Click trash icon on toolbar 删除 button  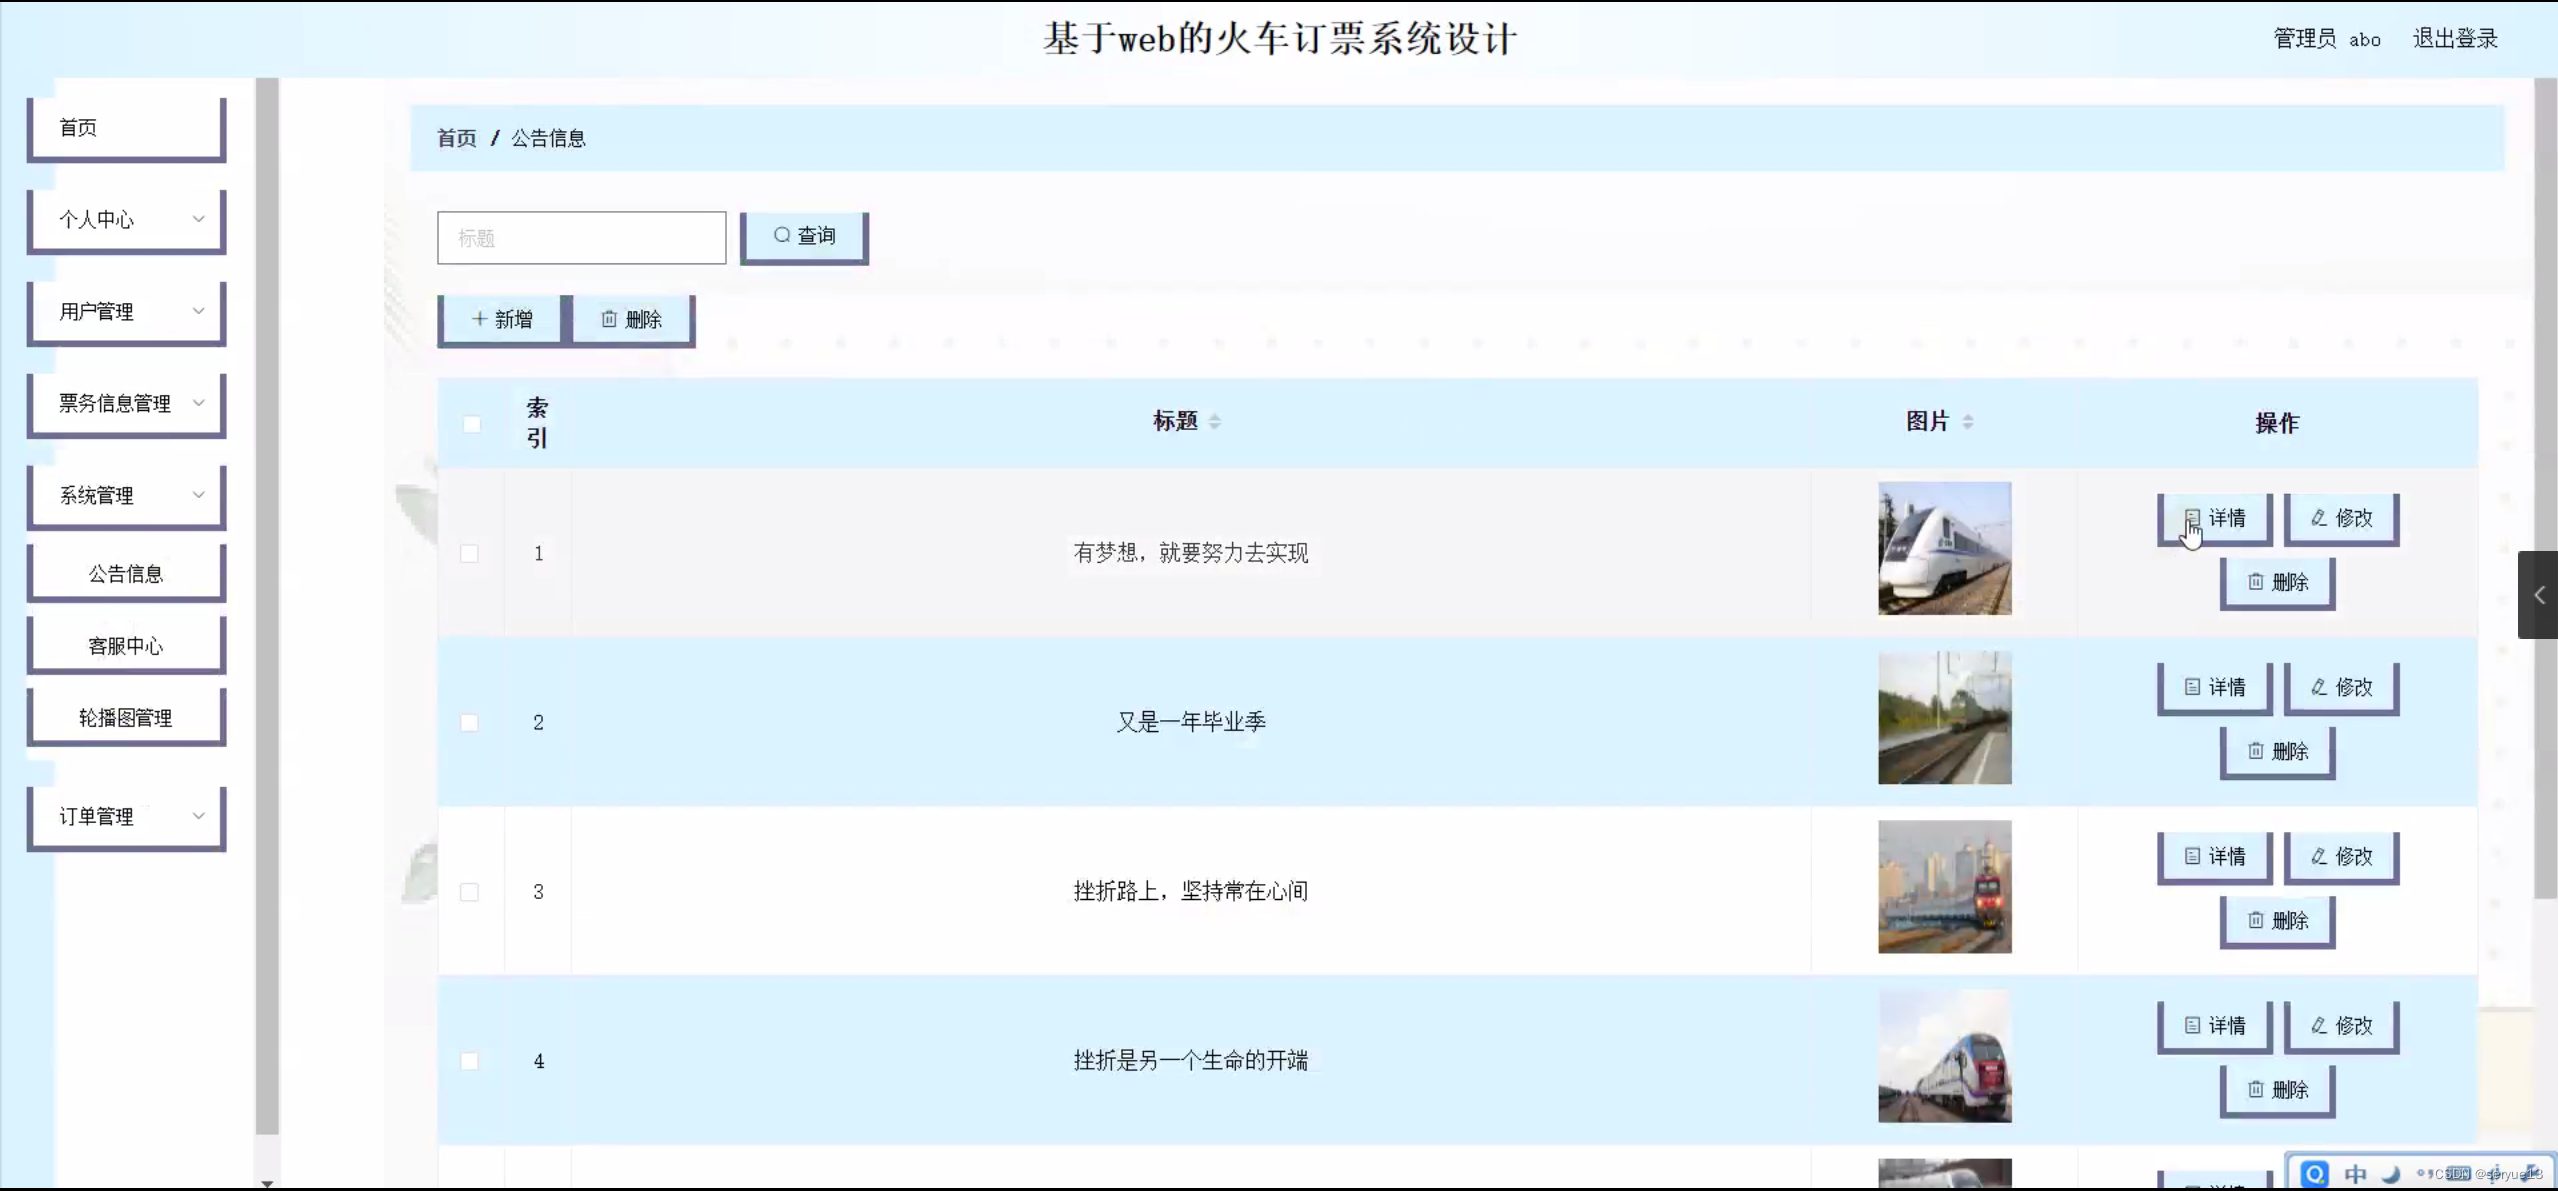click(x=609, y=319)
